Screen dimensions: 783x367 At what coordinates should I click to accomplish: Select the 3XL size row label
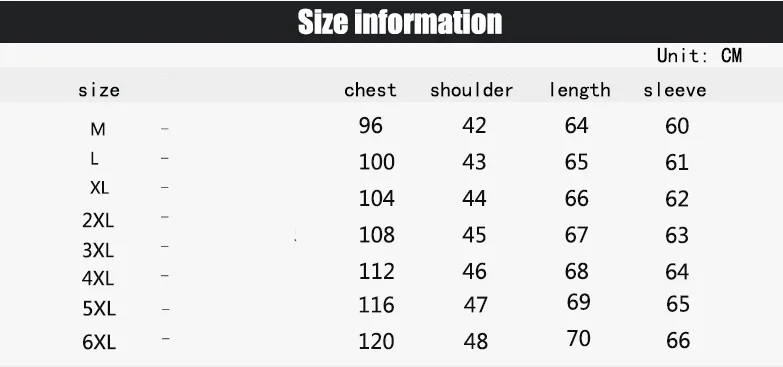(x=98, y=250)
